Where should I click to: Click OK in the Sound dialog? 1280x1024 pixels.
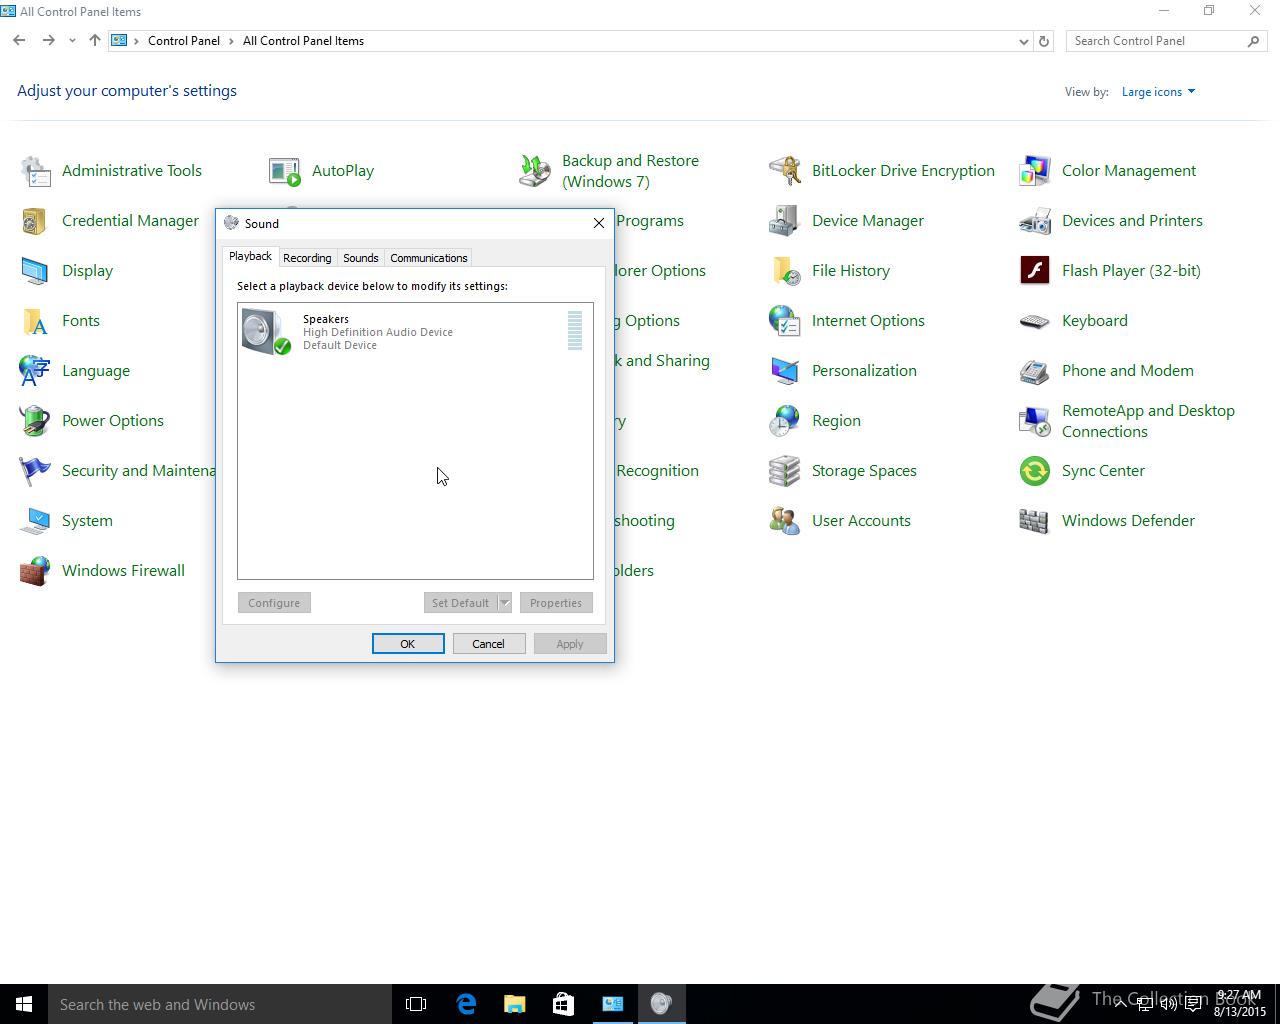(408, 644)
